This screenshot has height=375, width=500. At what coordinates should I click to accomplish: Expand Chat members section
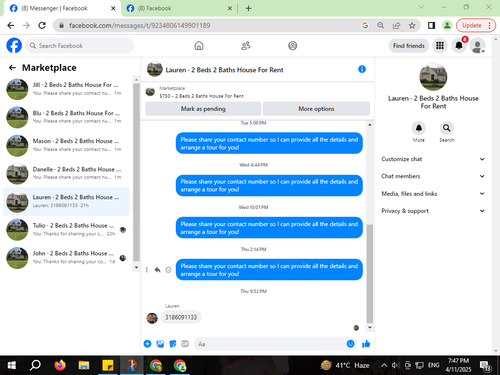click(433, 176)
